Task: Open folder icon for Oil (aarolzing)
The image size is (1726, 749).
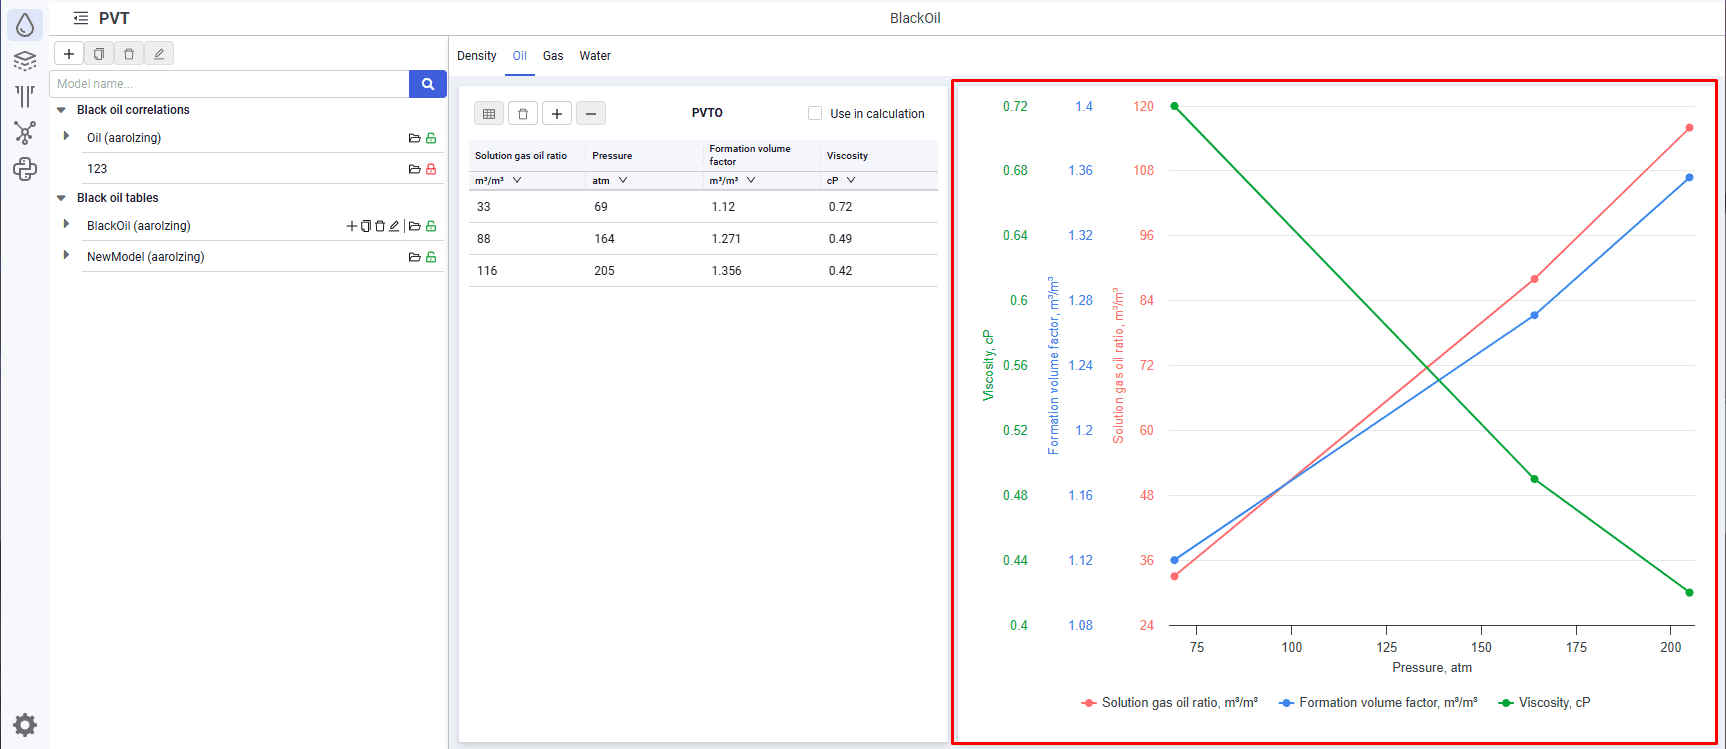Action: point(414,138)
